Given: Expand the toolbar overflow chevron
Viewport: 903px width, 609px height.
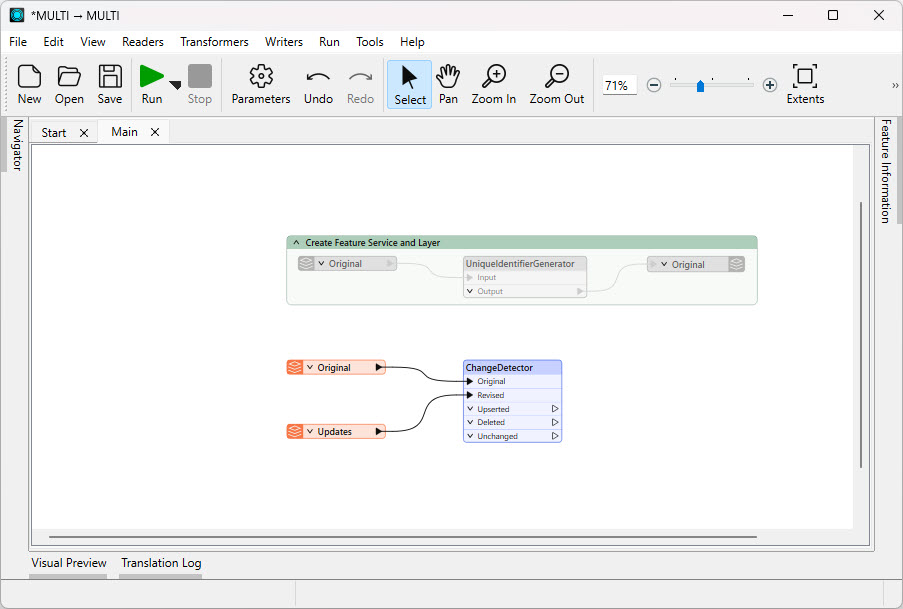Looking at the screenshot, I should point(895,85).
